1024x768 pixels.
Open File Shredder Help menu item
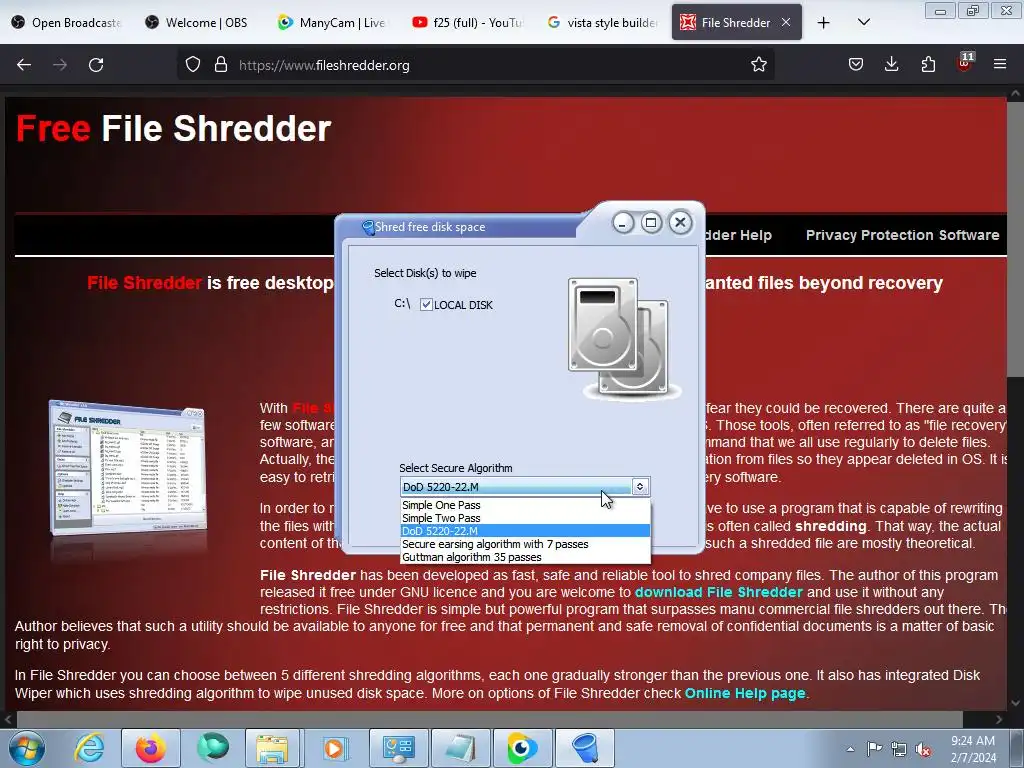coord(738,235)
